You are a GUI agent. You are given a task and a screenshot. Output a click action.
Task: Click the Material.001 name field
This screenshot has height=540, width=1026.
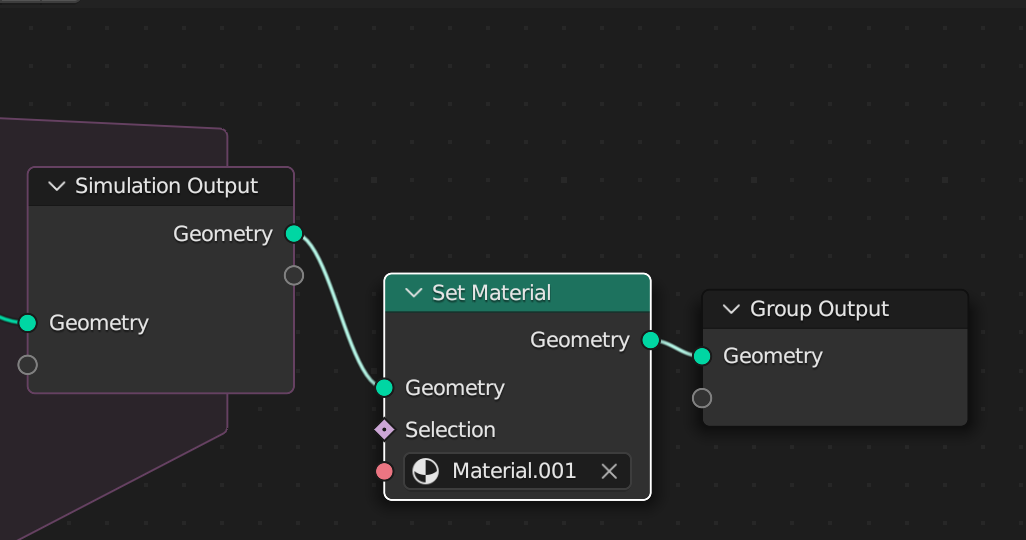click(x=514, y=471)
